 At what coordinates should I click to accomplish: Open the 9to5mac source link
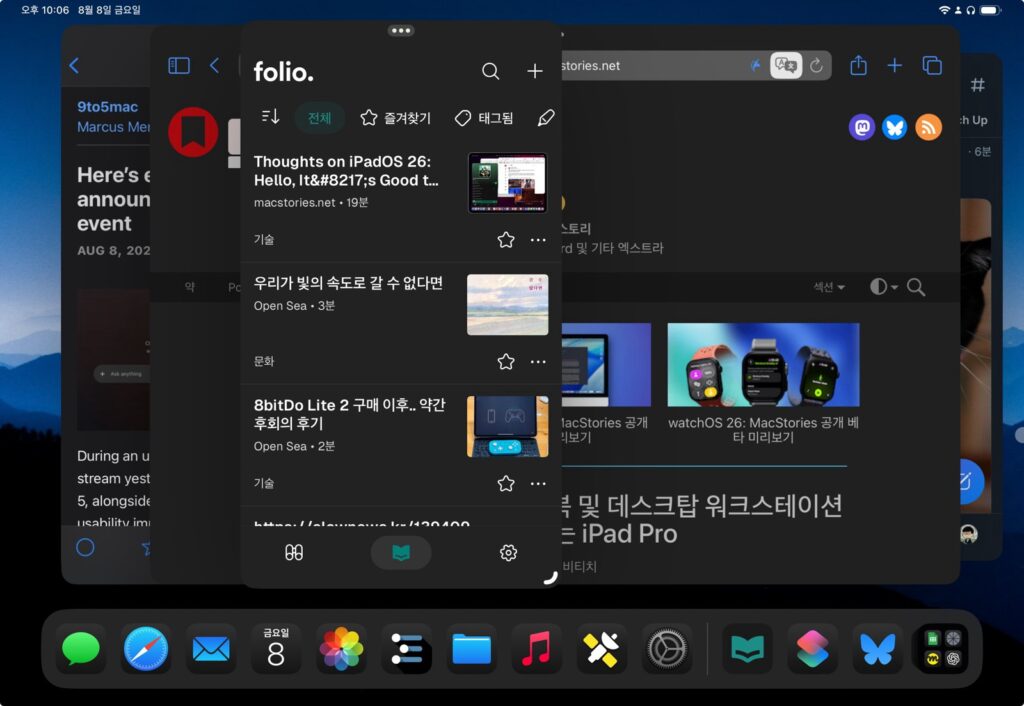[x=108, y=106]
